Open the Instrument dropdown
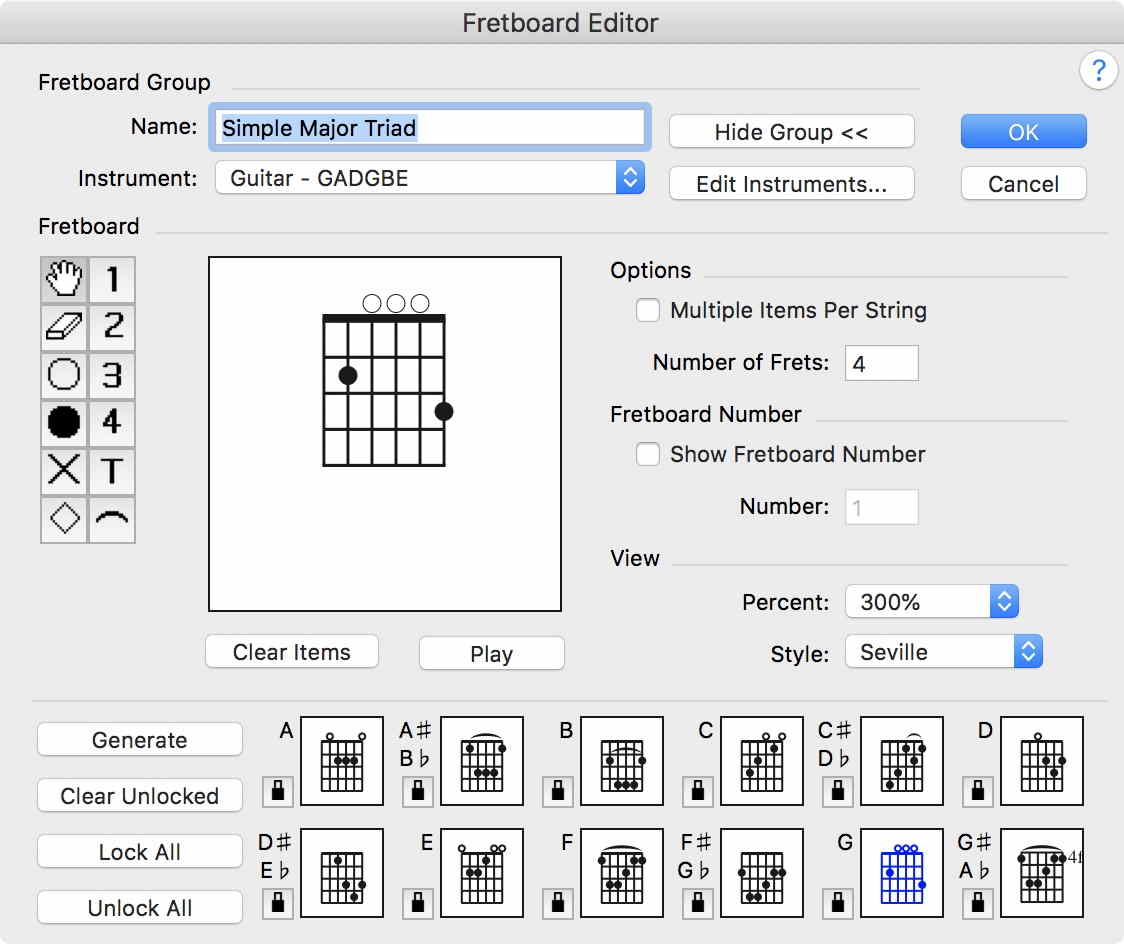This screenshot has width=1124, height=944. [429, 179]
